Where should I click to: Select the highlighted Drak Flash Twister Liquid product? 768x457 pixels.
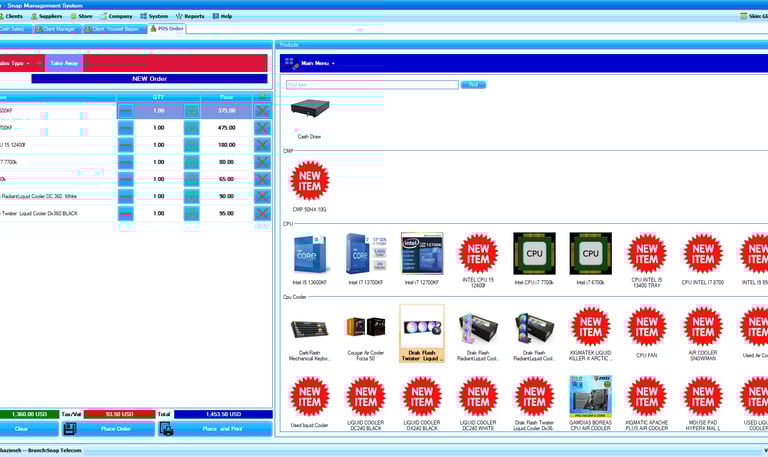(x=422, y=334)
